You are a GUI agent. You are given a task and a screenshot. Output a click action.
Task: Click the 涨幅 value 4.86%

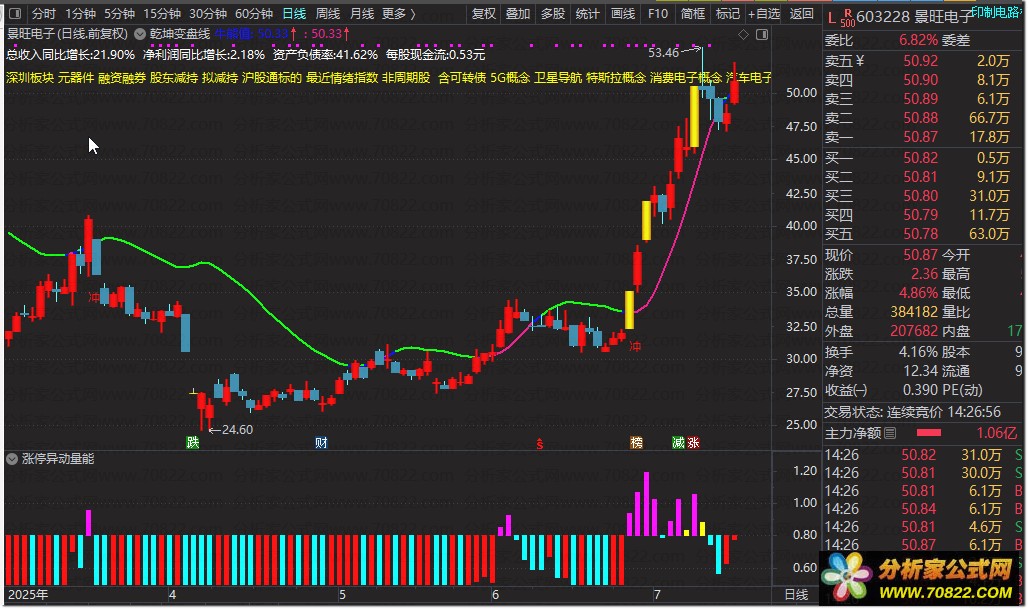[x=918, y=293]
